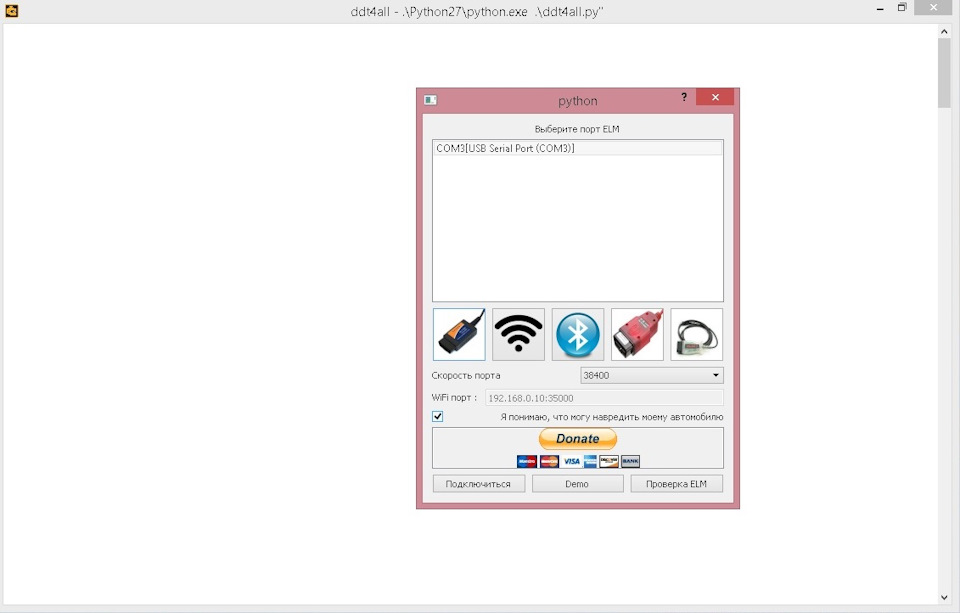
Task: Select the Bluetooth connection icon
Action: click(x=577, y=334)
